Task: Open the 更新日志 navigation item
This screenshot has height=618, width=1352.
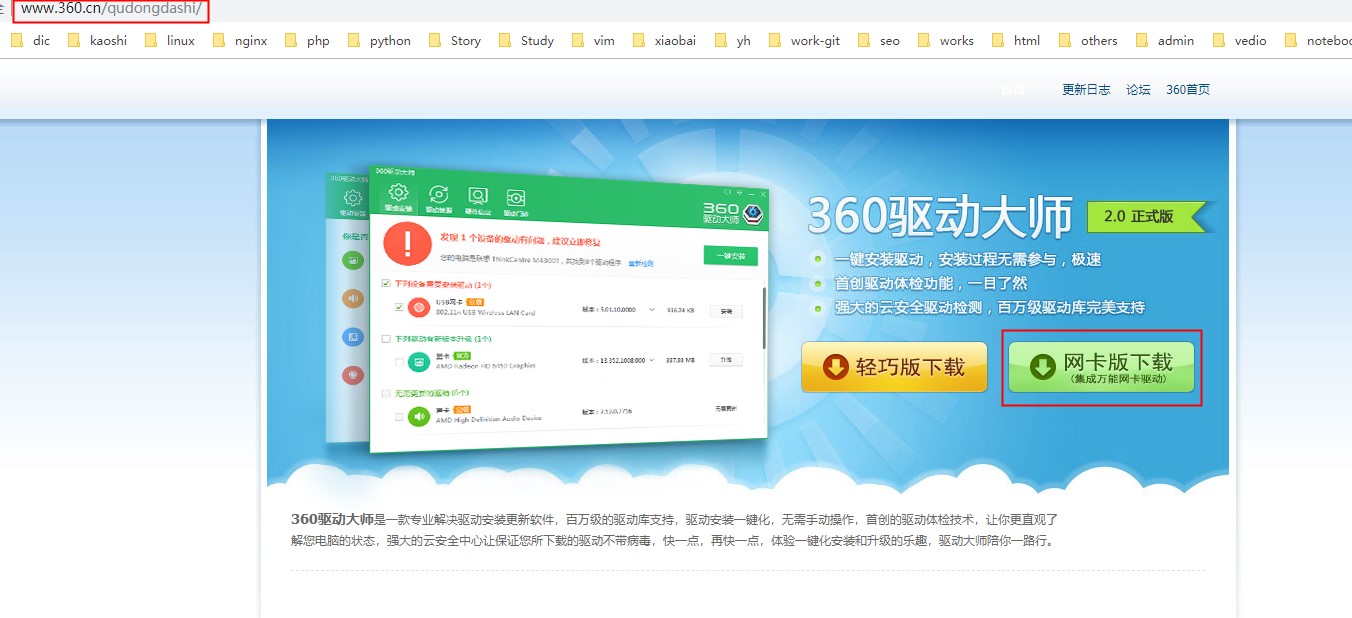Action: pos(1086,90)
